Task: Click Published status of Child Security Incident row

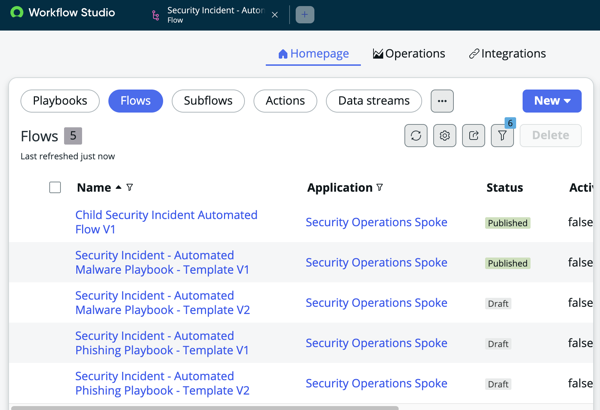Action: click(x=508, y=223)
